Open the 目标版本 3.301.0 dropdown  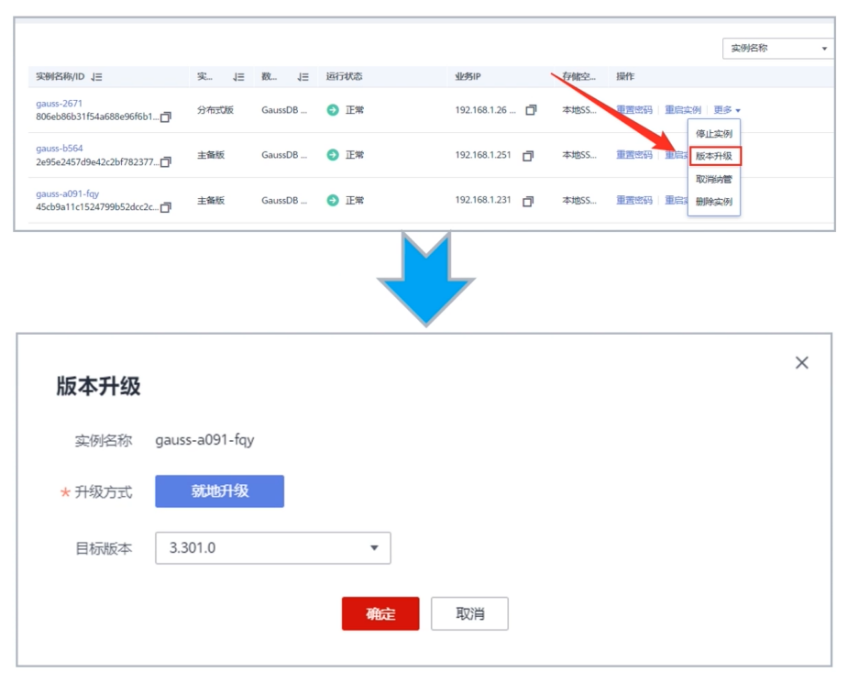click(x=273, y=548)
